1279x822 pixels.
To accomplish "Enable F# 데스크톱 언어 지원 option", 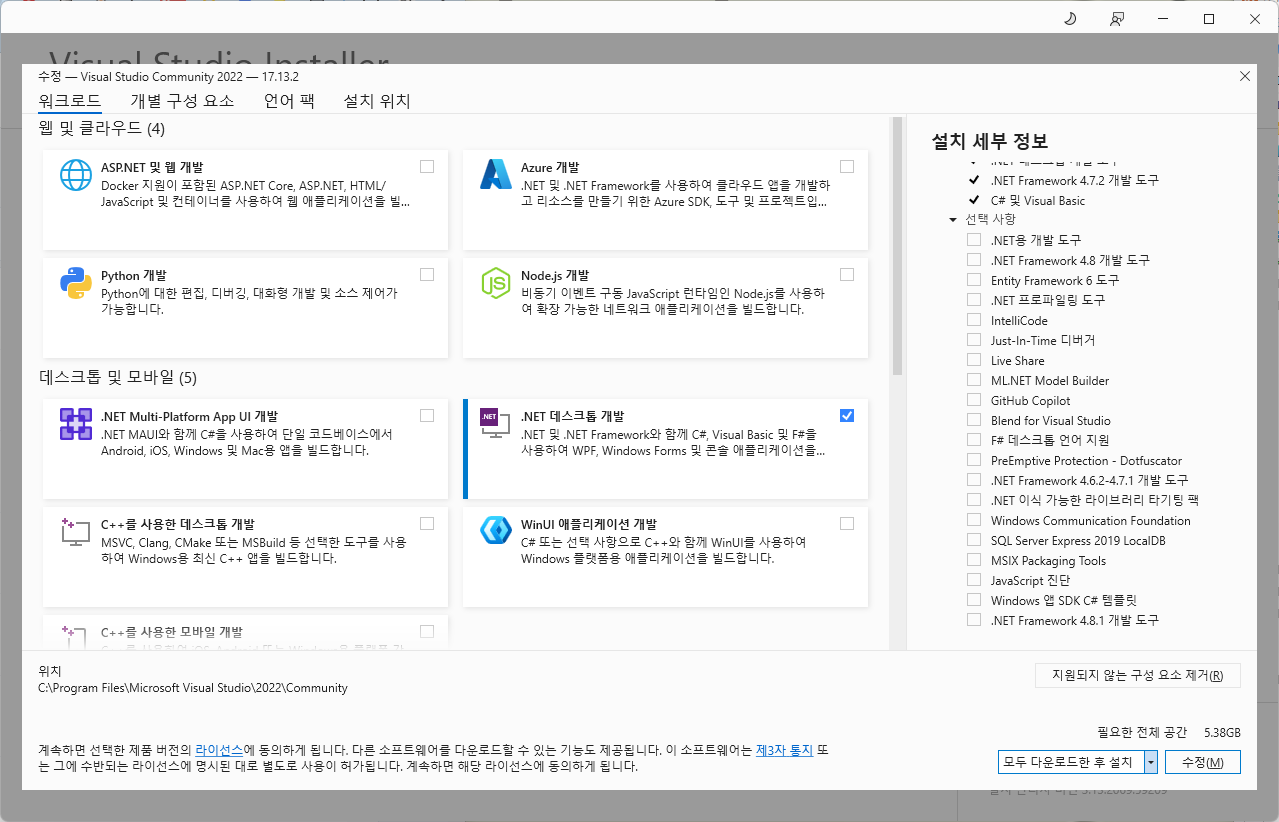I will [x=974, y=440].
